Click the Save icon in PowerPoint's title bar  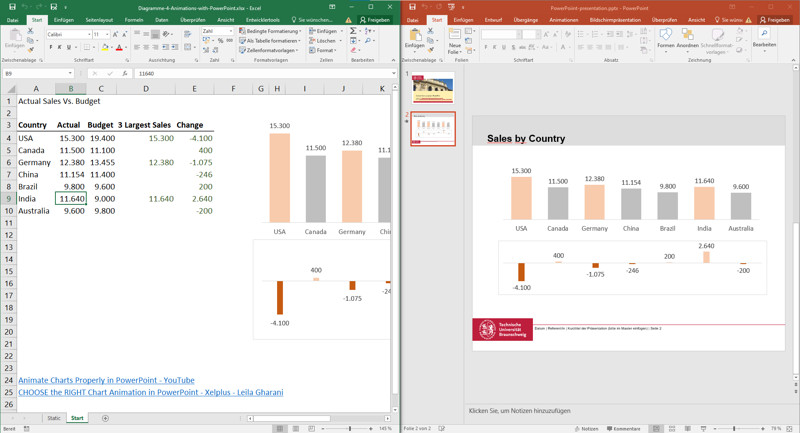(412, 7)
